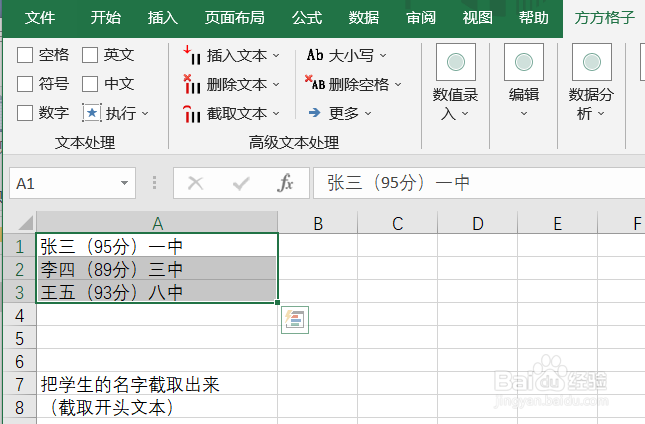Viewport: 645px width, 424px height.
Task: Click the 删除文本 button label
Action: pyautogui.click(x=237, y=85)
